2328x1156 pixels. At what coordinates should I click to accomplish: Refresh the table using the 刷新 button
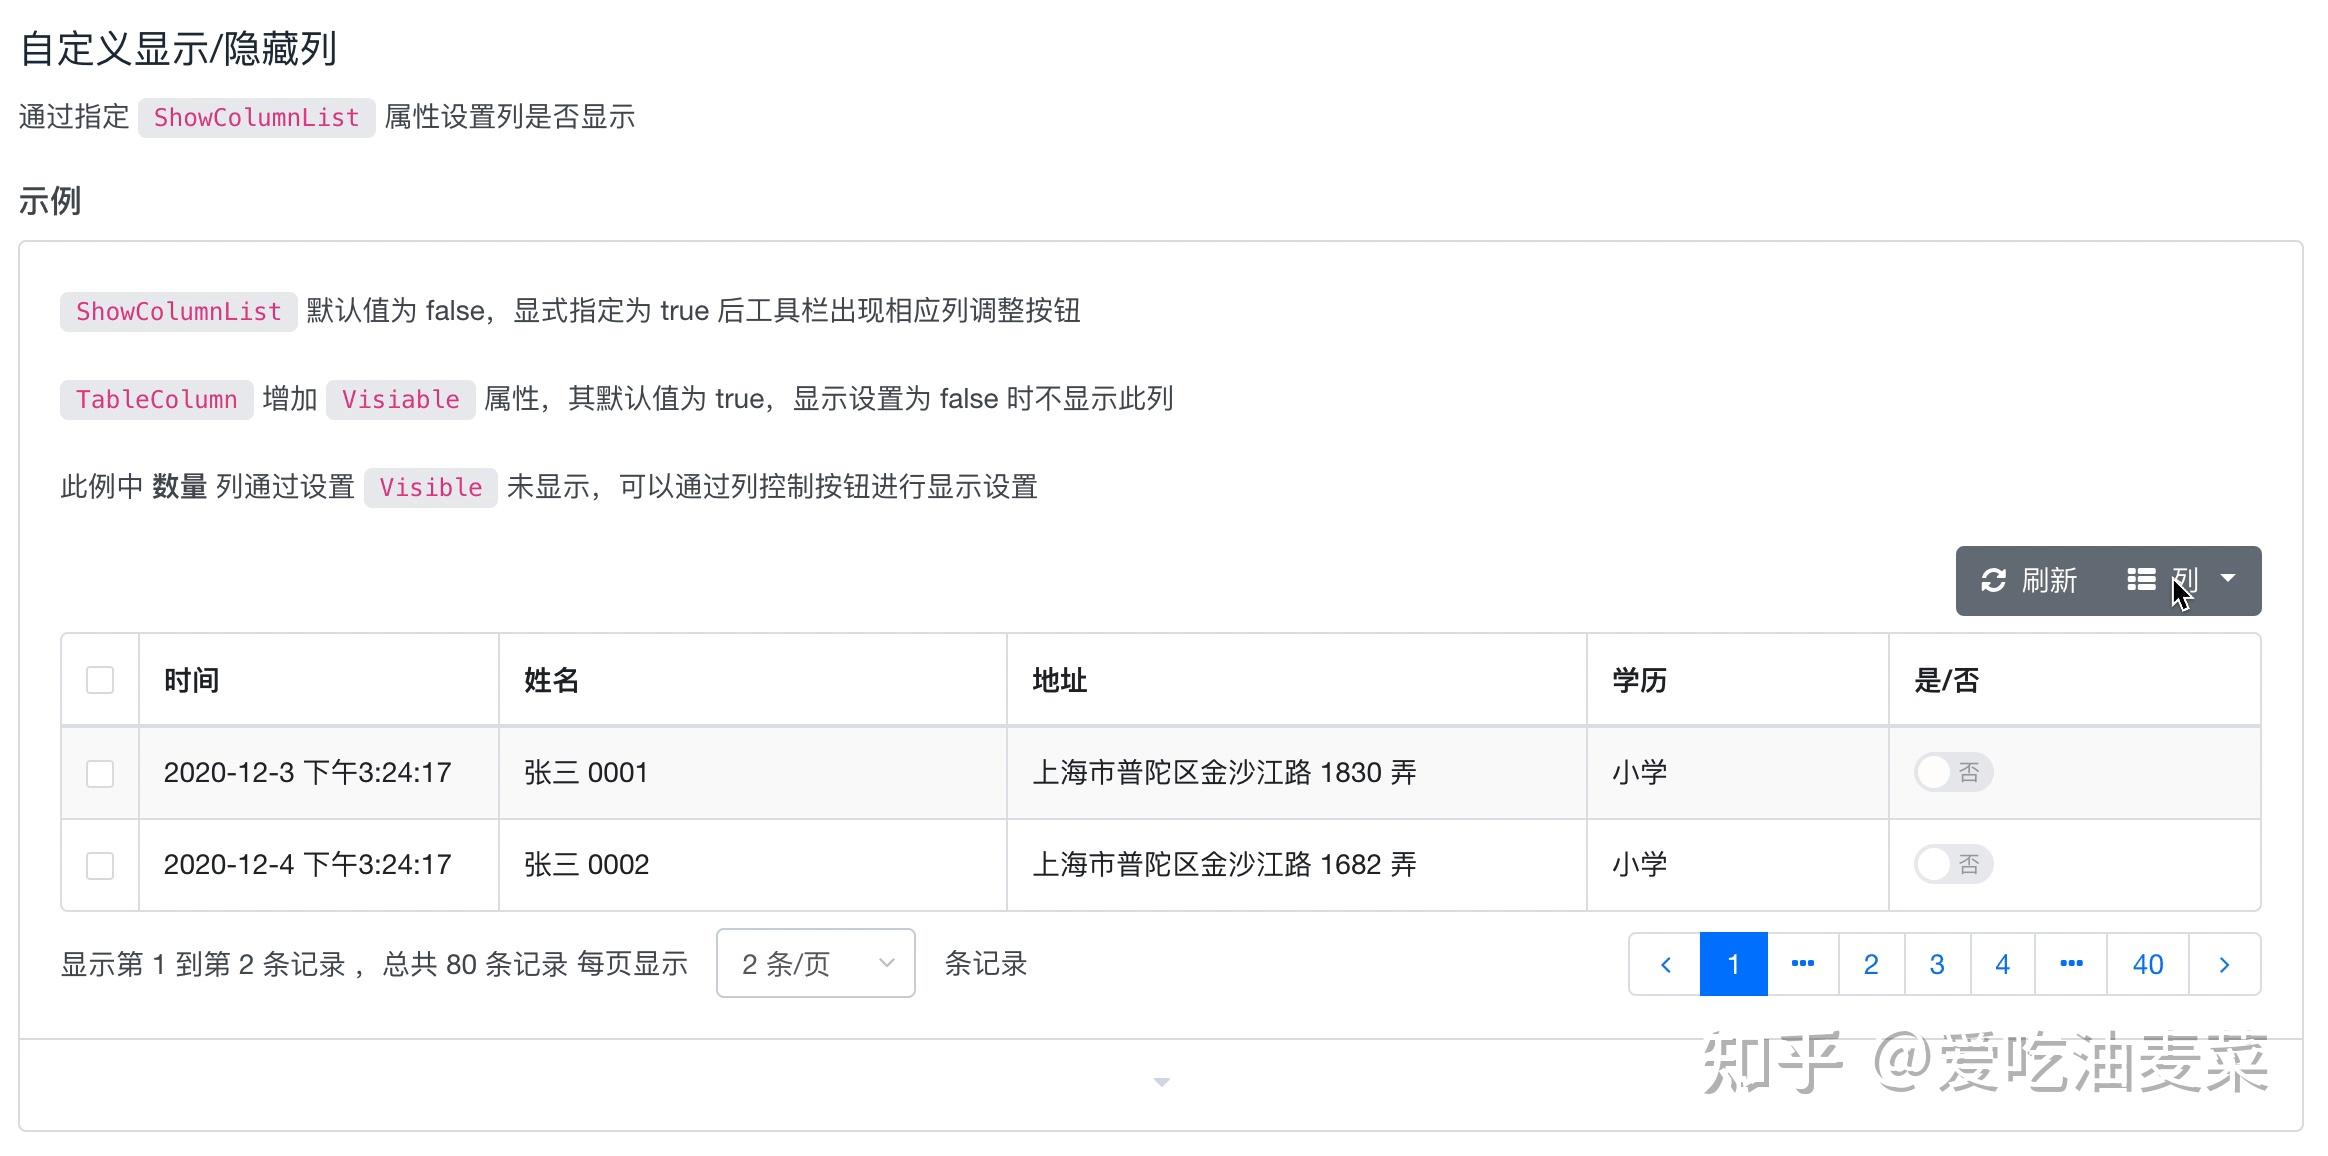click(x=2030, y=580)
